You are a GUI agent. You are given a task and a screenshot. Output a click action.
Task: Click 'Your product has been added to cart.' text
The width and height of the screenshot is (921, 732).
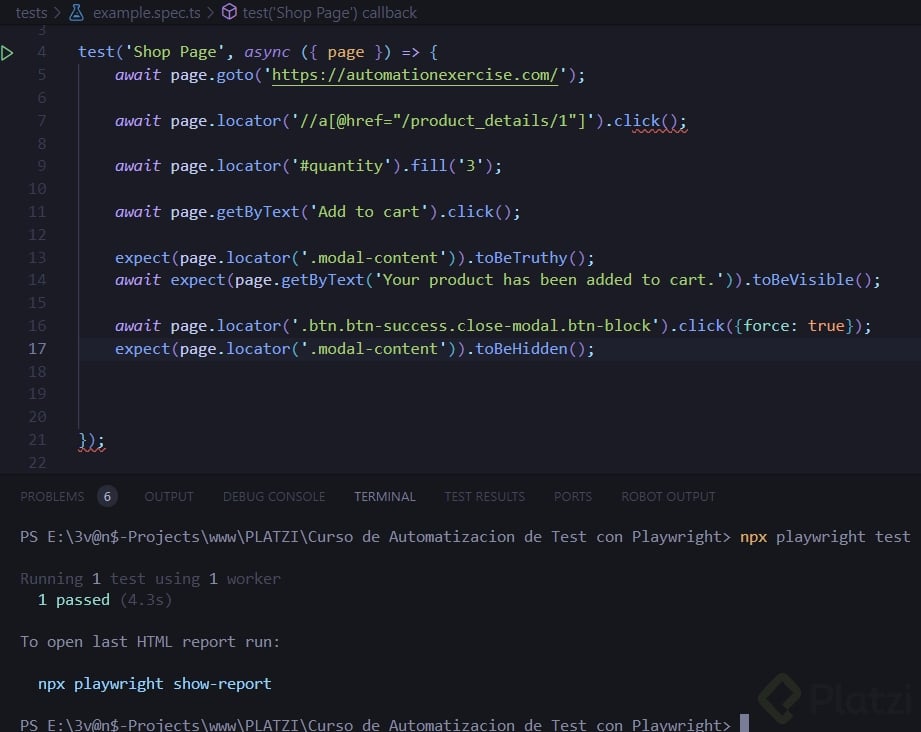pyautogui.click(x=549, y=280)
